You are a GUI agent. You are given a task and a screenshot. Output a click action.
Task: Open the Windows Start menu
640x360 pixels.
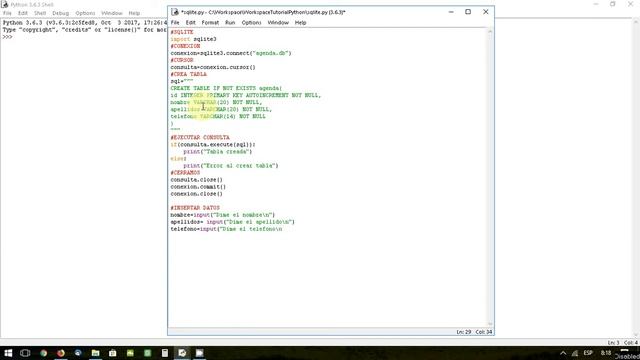click(8, 353)
